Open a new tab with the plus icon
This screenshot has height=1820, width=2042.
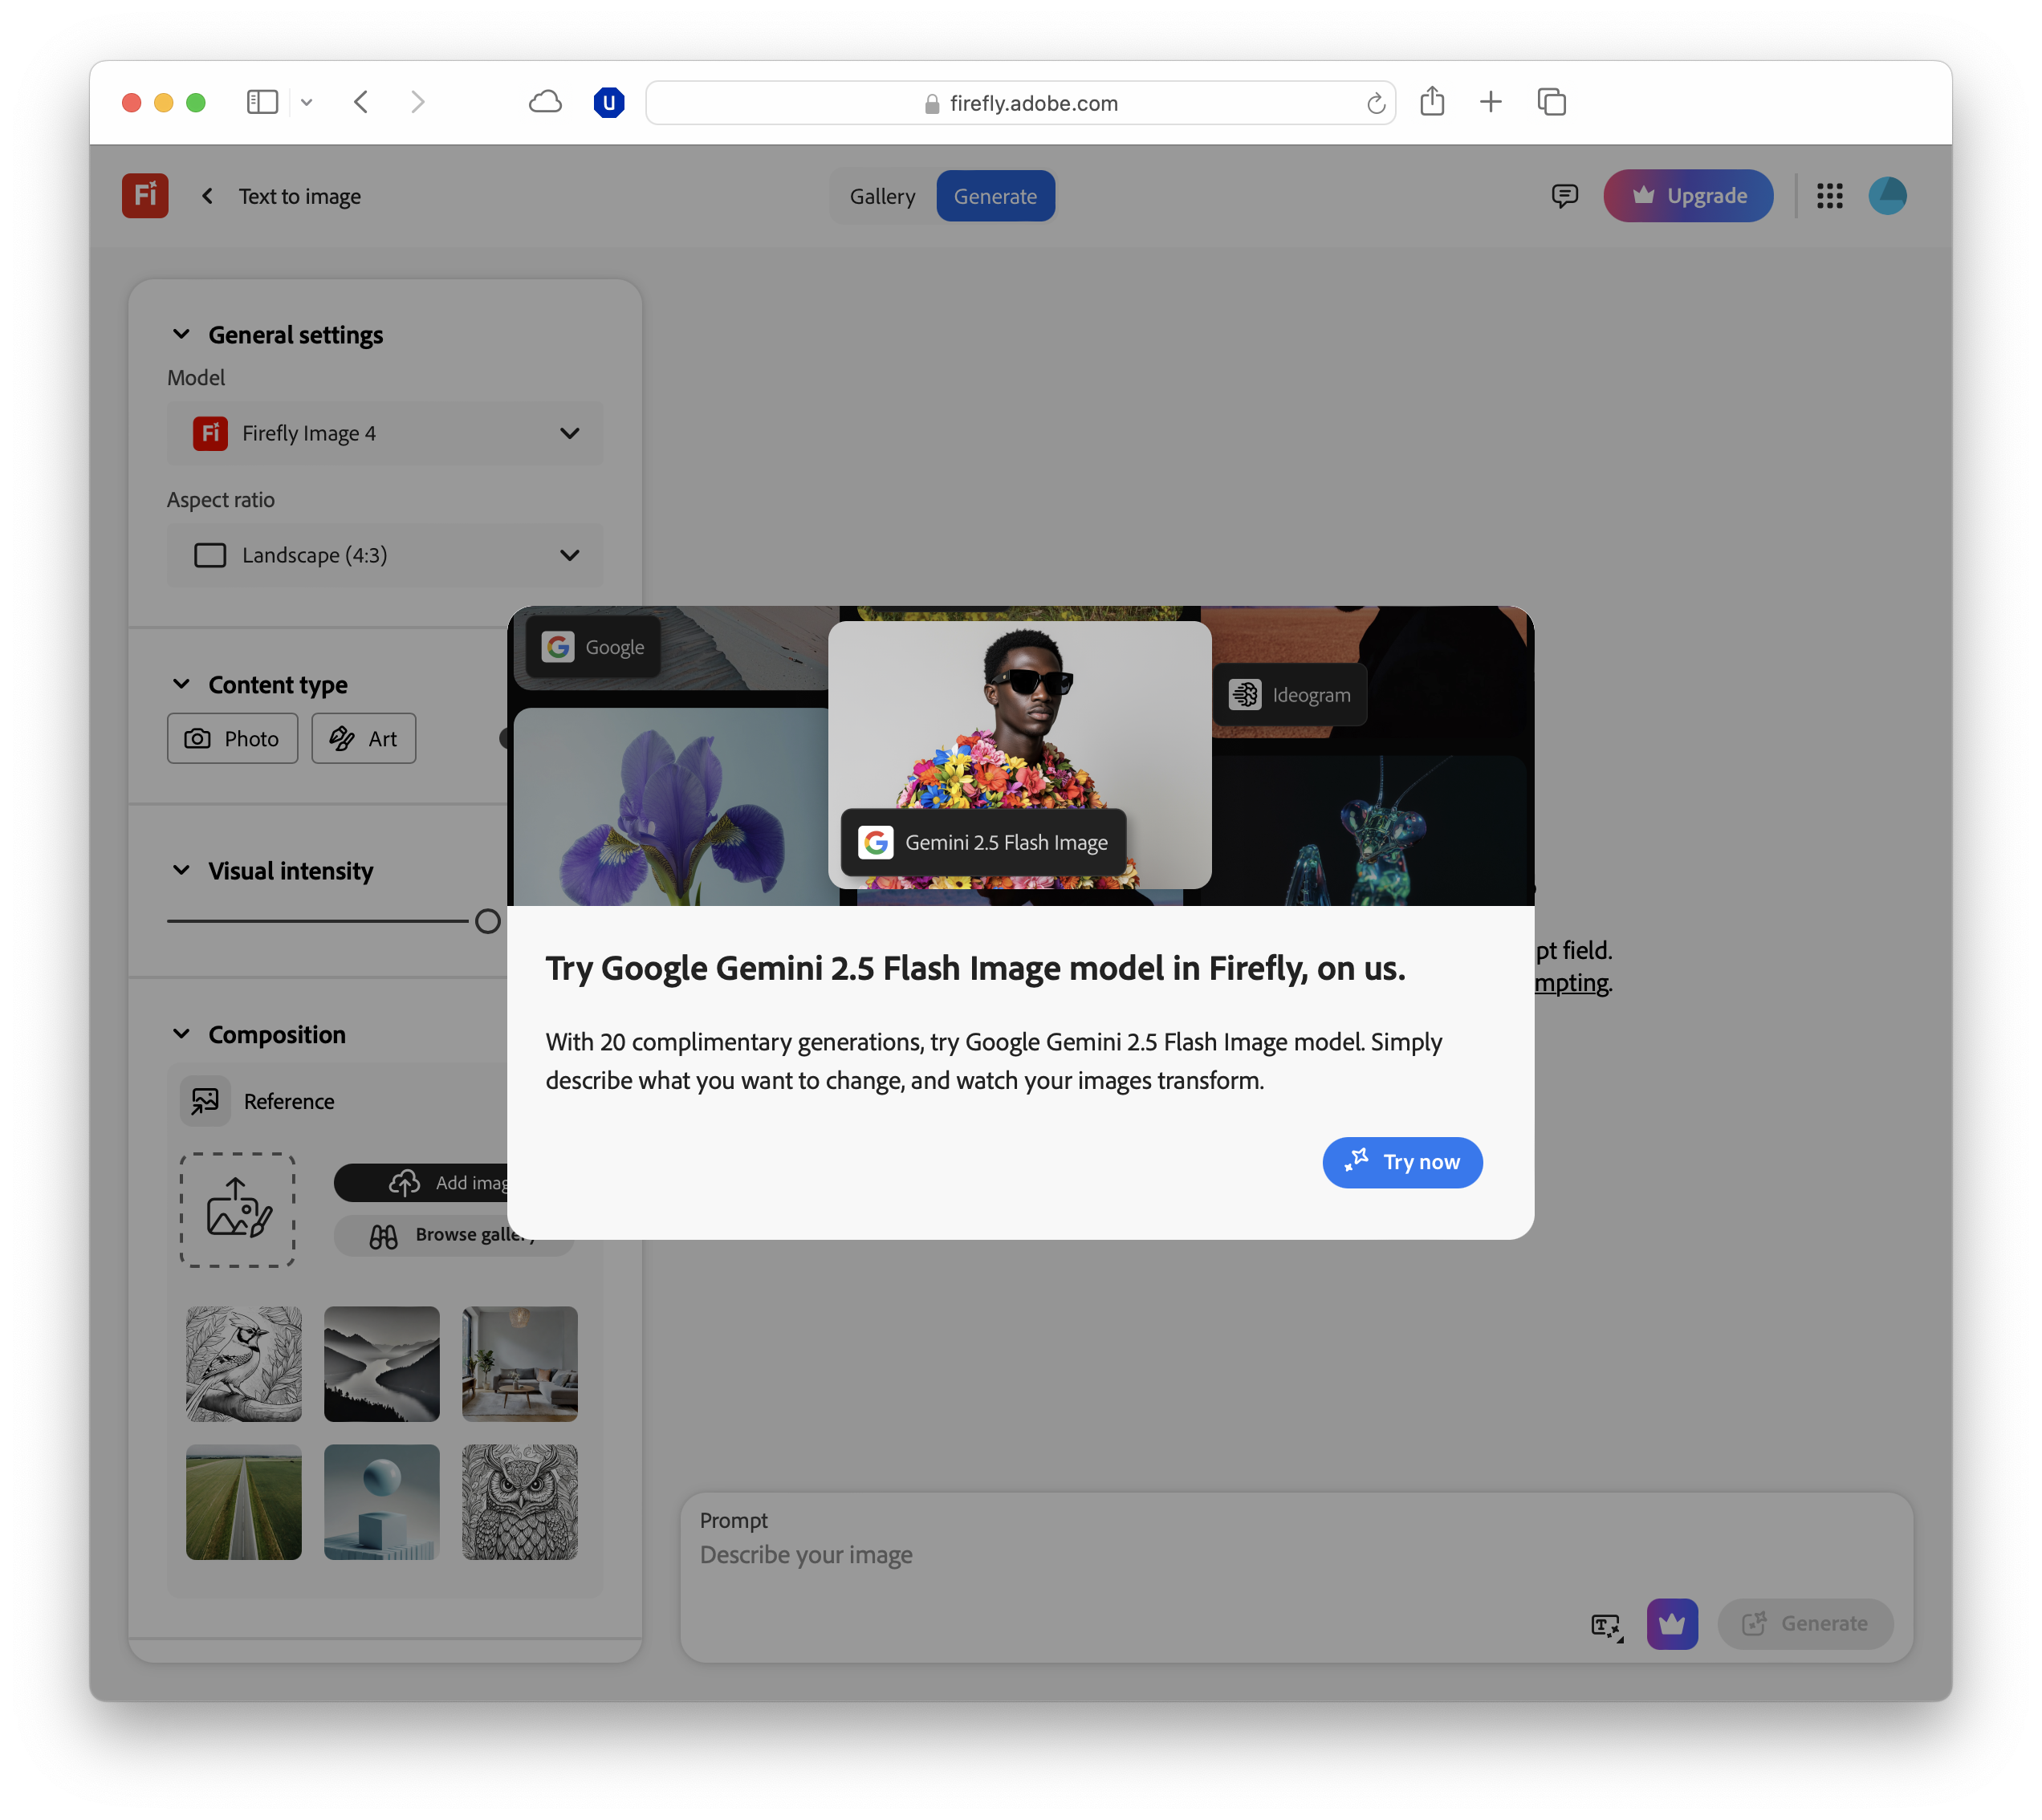[1490, 102]
